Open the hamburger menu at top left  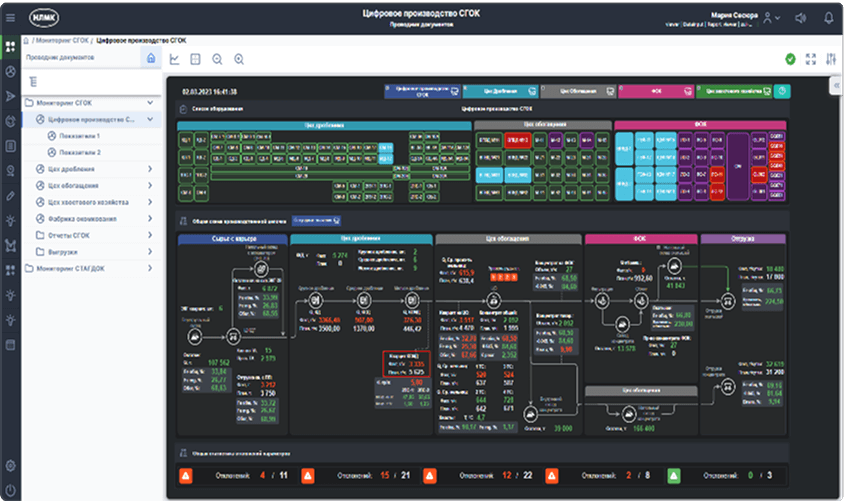(10, 17)
